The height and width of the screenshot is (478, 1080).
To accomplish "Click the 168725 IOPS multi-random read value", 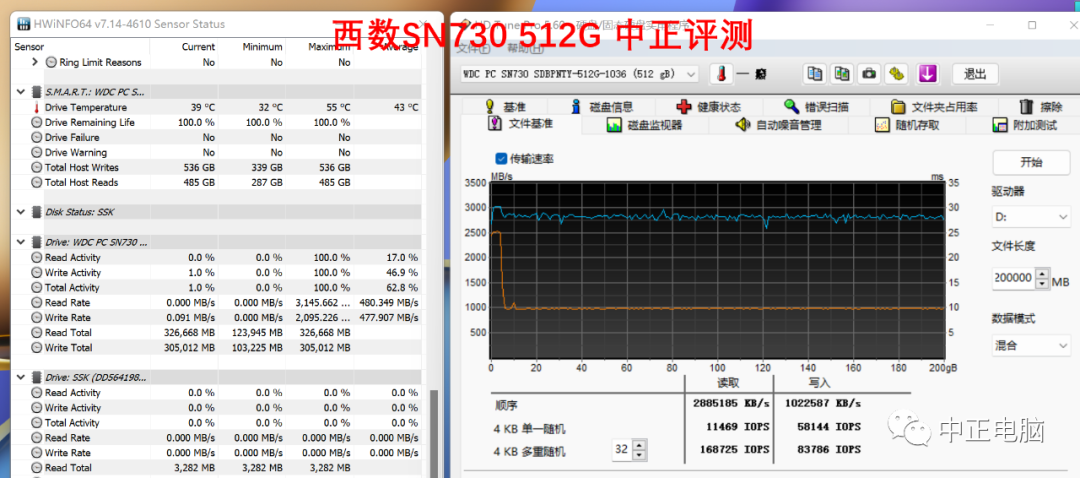I will [736, 449].
